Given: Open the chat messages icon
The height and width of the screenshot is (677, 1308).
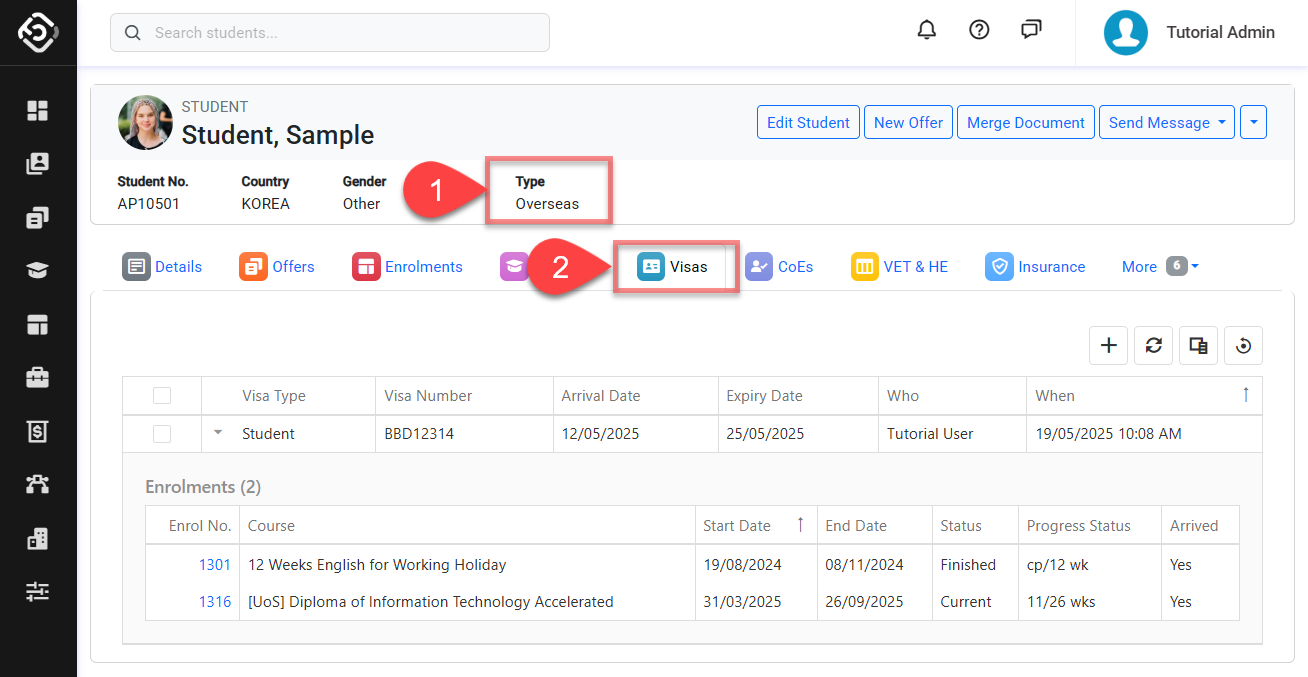Looking at the screenshot, I should pos(1031,30).
